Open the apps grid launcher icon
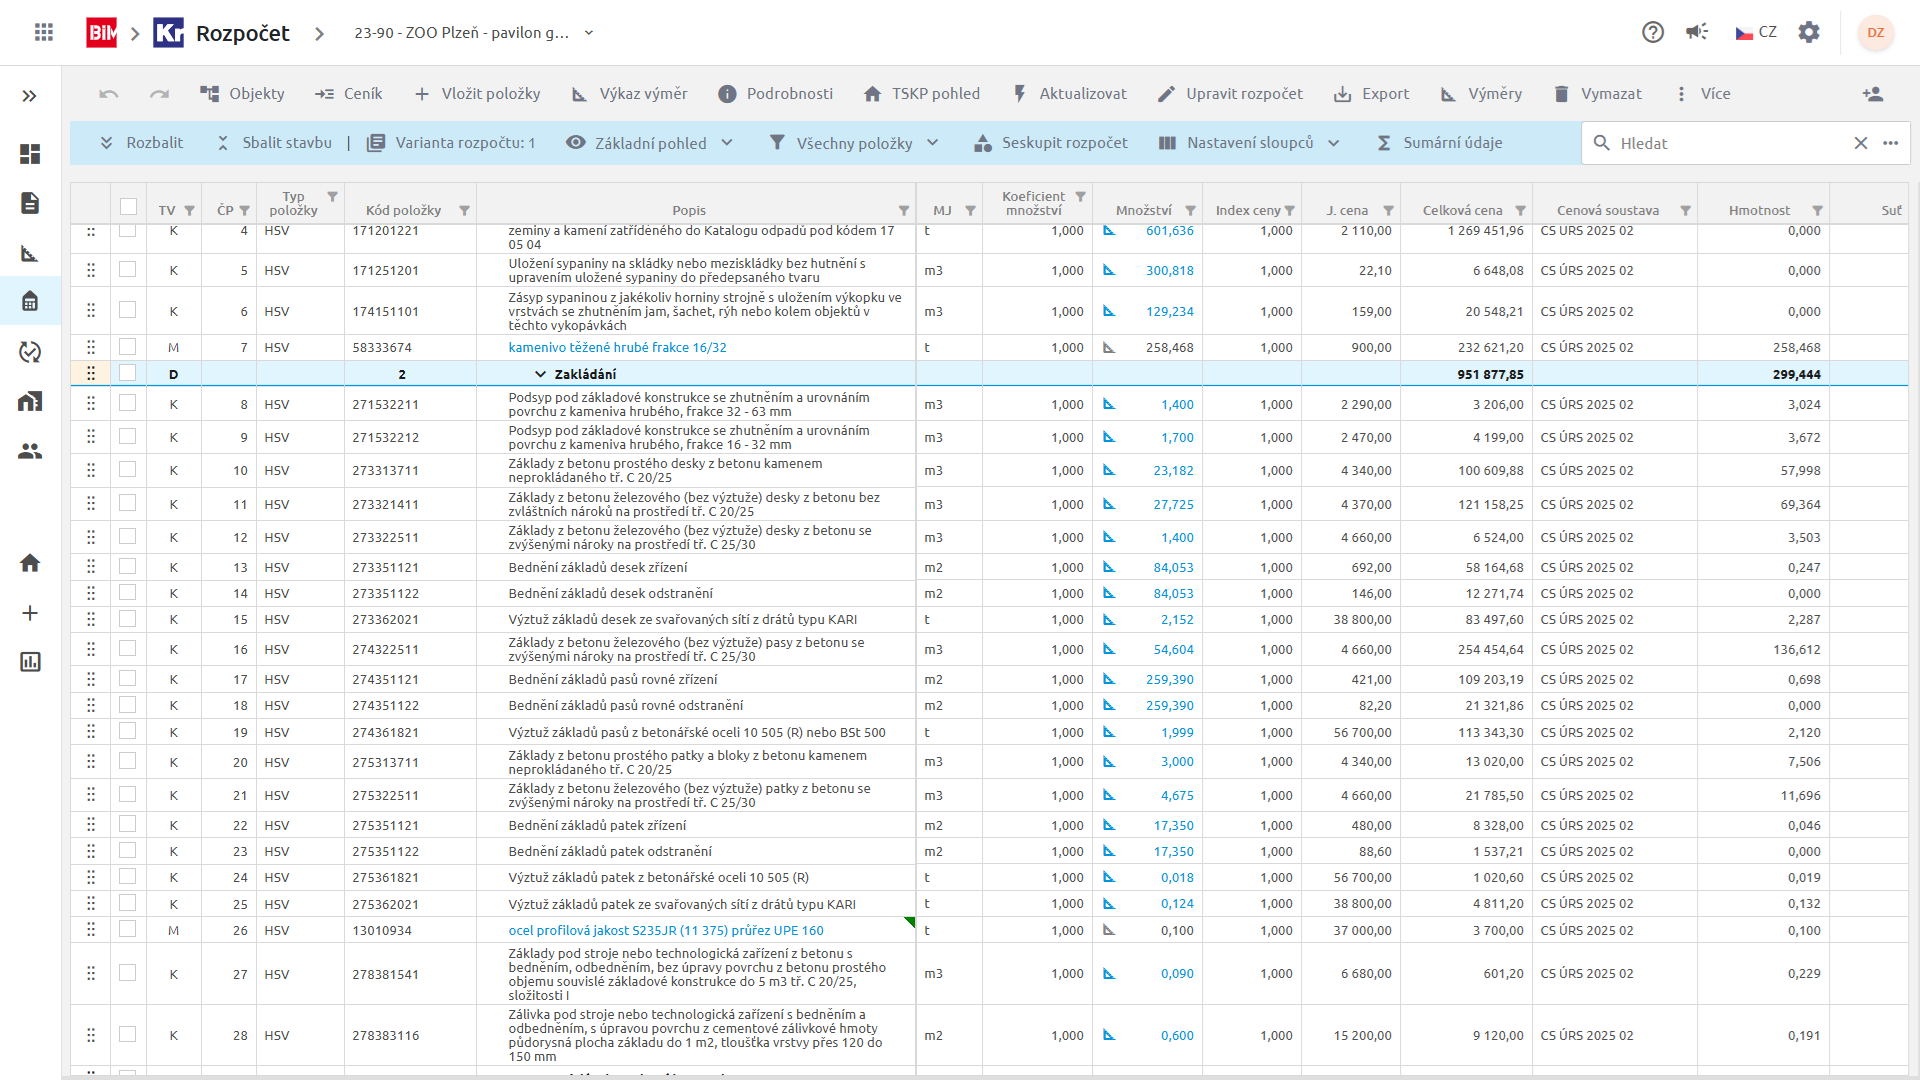 (x=43, y=32)
